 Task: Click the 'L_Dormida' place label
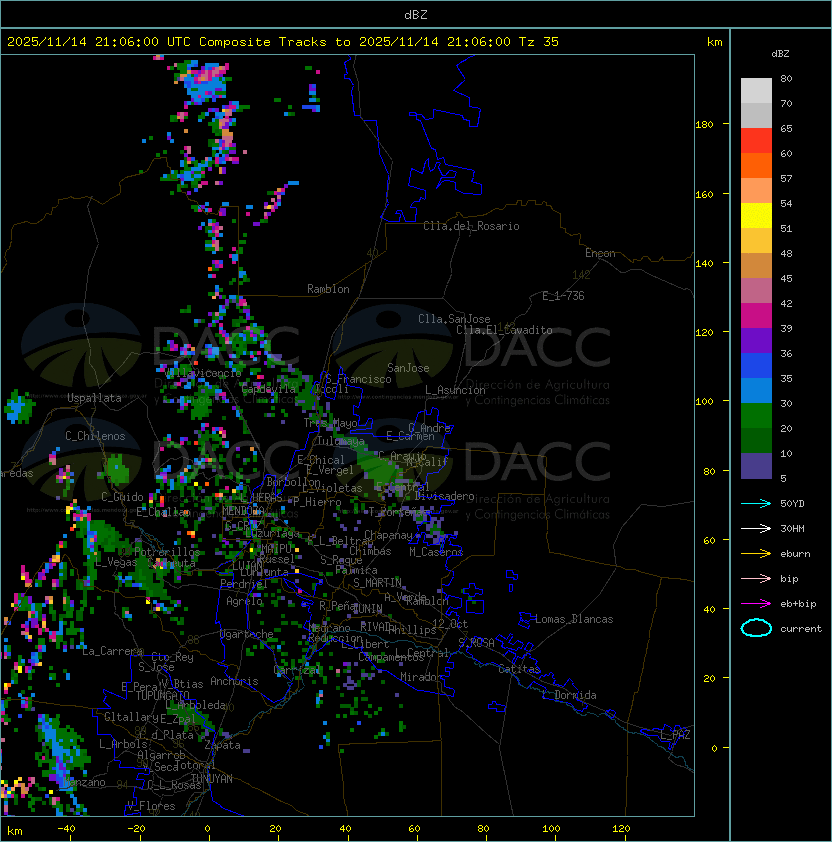pos(569,695)
